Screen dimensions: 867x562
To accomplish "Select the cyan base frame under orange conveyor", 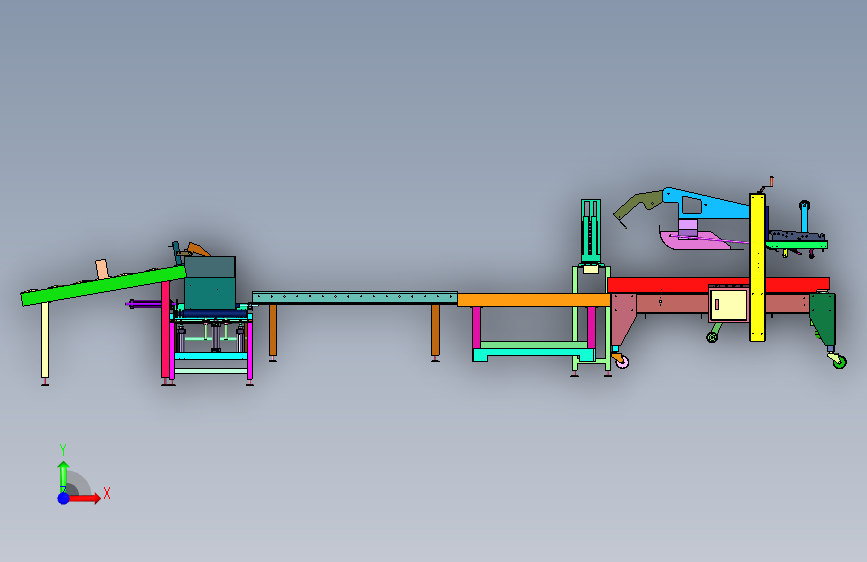I will click(533, 352).
